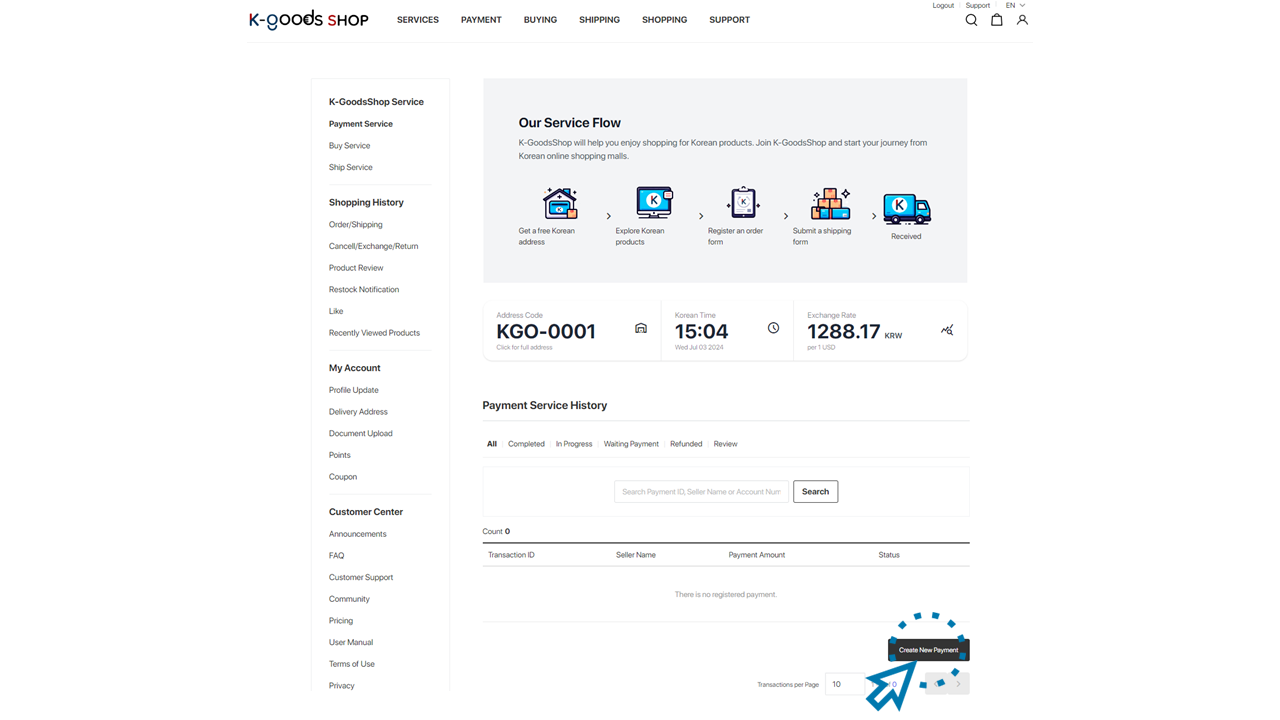Open Customer Support in sidebar
This screenshot has height=720, width=1280.
(x=361, y=578)
